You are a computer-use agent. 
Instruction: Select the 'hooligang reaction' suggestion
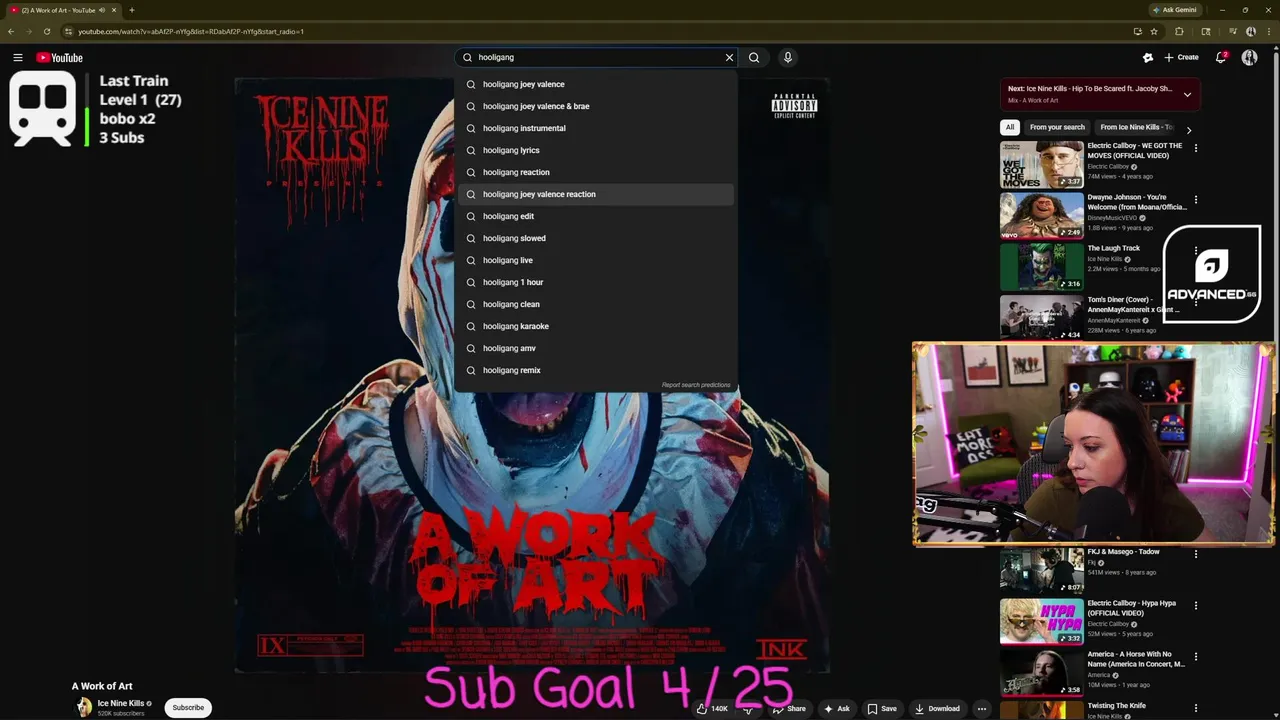(595, 172)
